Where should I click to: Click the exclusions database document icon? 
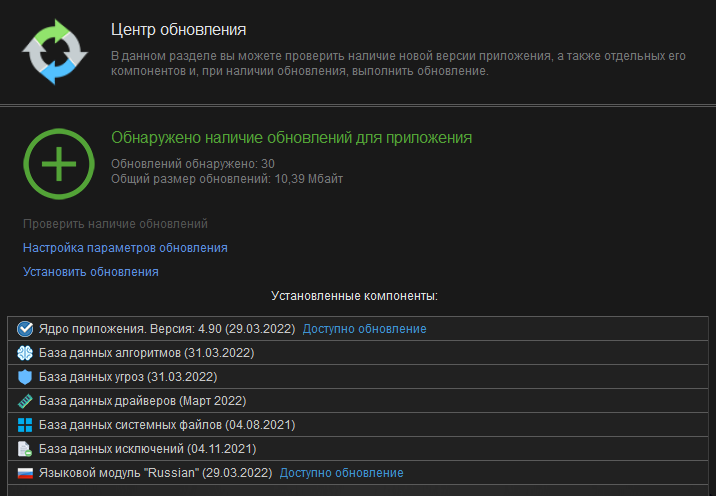pyautogui.click(x=25, y=449)
